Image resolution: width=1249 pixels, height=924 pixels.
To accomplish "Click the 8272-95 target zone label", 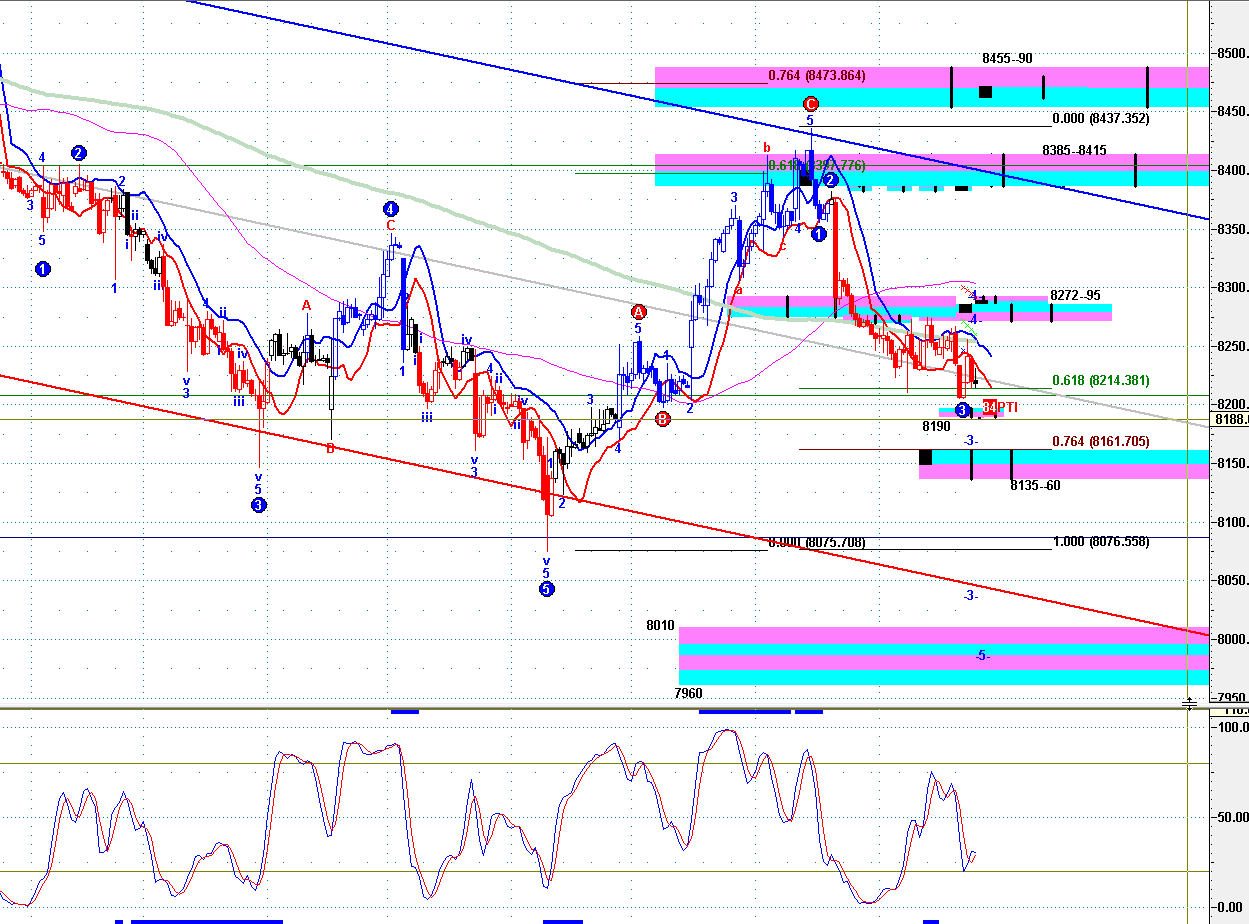I will [1075, 296].
